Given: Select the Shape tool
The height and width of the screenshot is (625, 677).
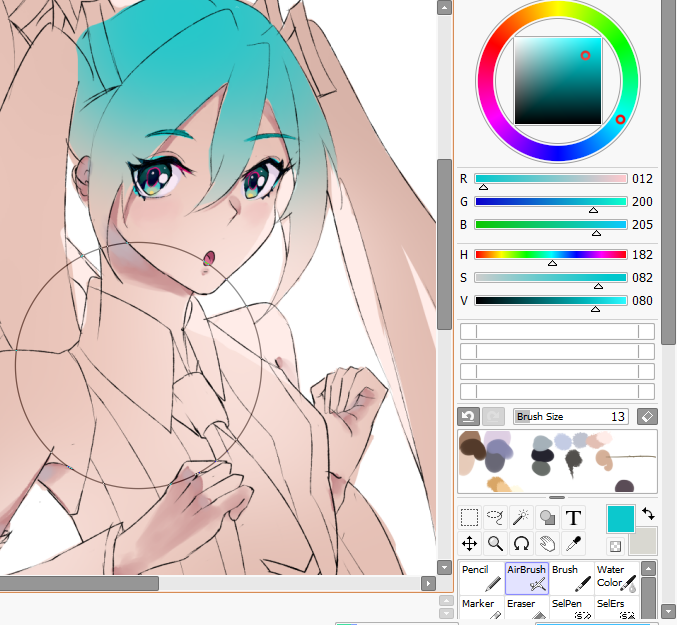Looking at the screenshot, I should pos(547,517).
